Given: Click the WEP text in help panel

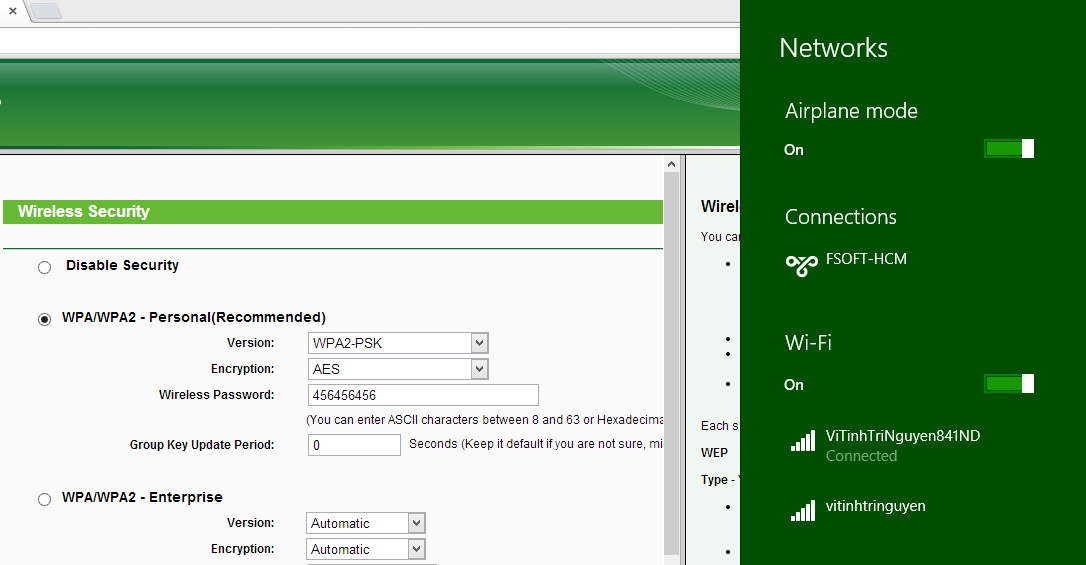Looking at the screenshot, I should (714, 453).
